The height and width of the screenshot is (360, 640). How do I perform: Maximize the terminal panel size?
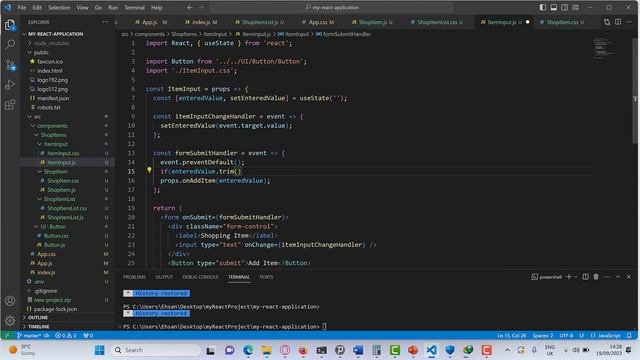(618, 277)
